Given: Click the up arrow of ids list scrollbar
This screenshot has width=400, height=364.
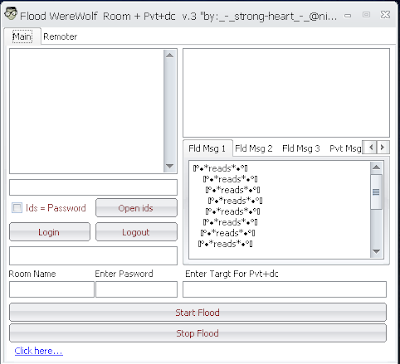Looking at the screenshot, I should click(x=169, y=55).
